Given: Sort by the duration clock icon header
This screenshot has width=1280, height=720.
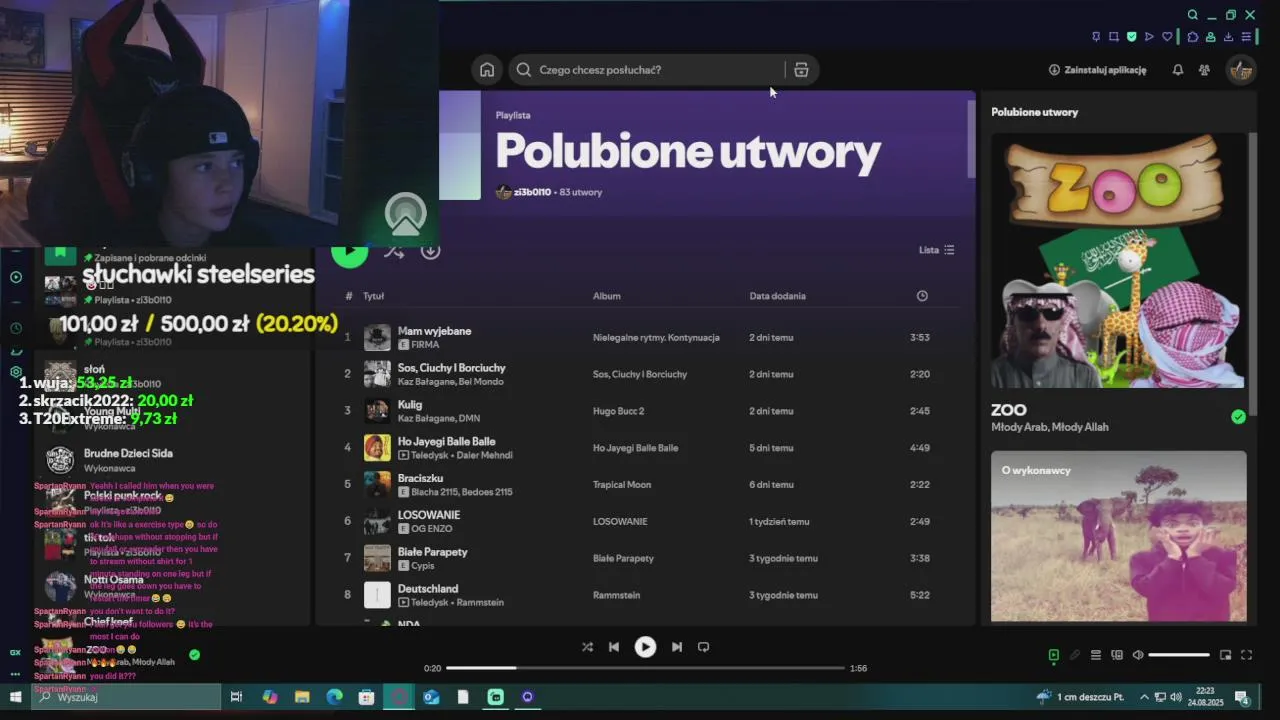Looking at the screenshot, I should (x=922, y=296).
